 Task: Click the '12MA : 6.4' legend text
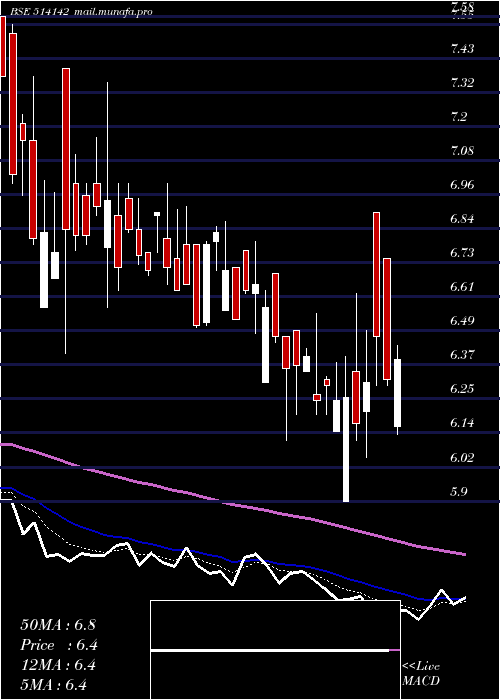(x=58, y=666)
